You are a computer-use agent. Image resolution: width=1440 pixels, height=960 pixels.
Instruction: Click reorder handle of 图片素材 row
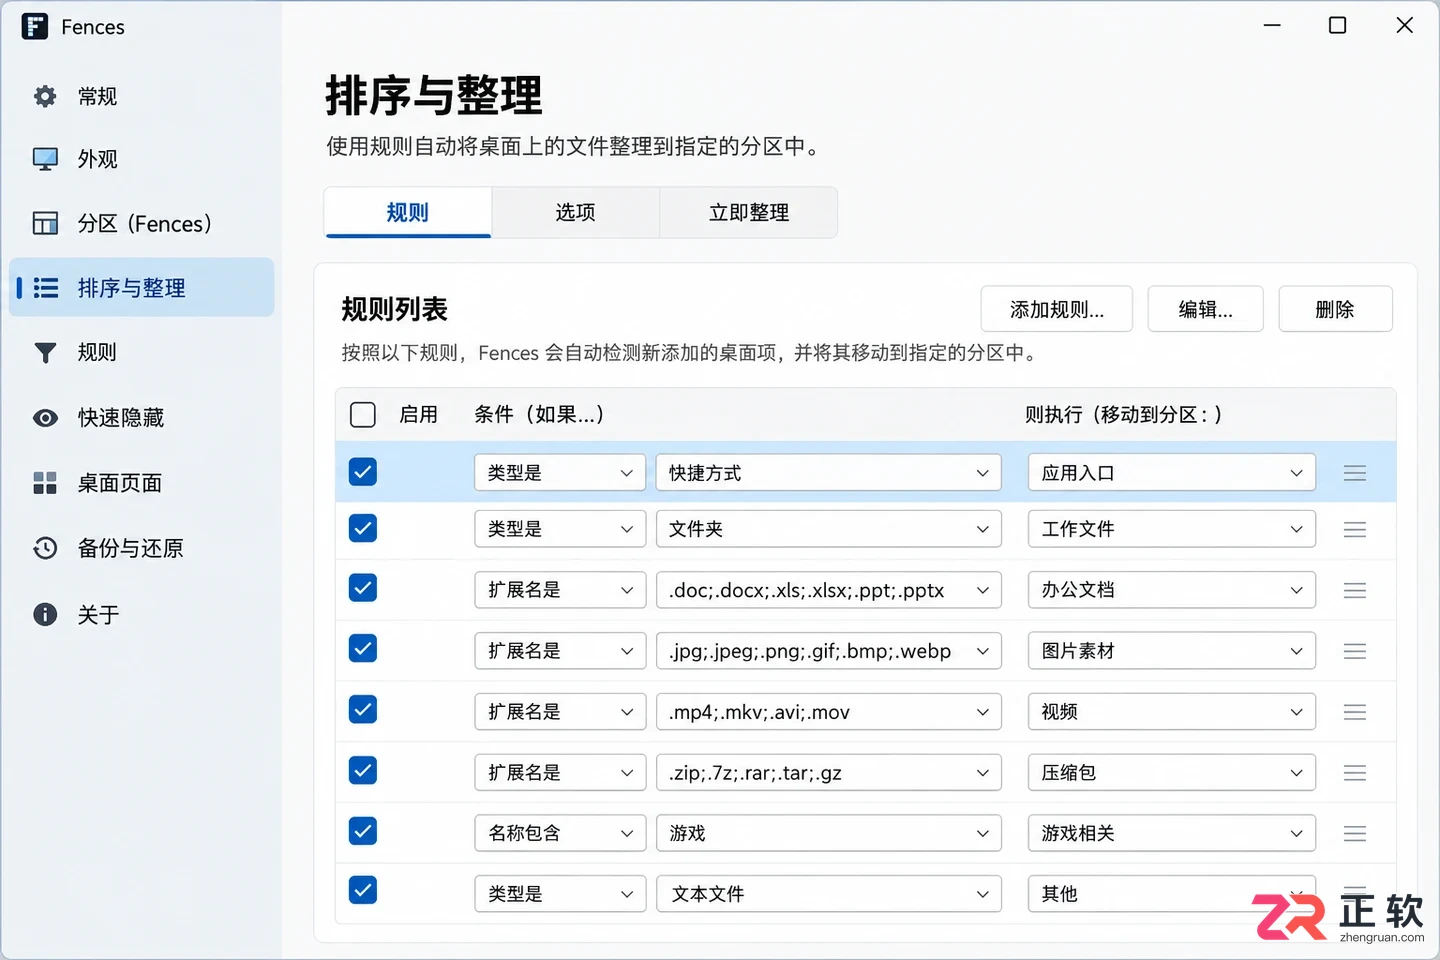1355,652
